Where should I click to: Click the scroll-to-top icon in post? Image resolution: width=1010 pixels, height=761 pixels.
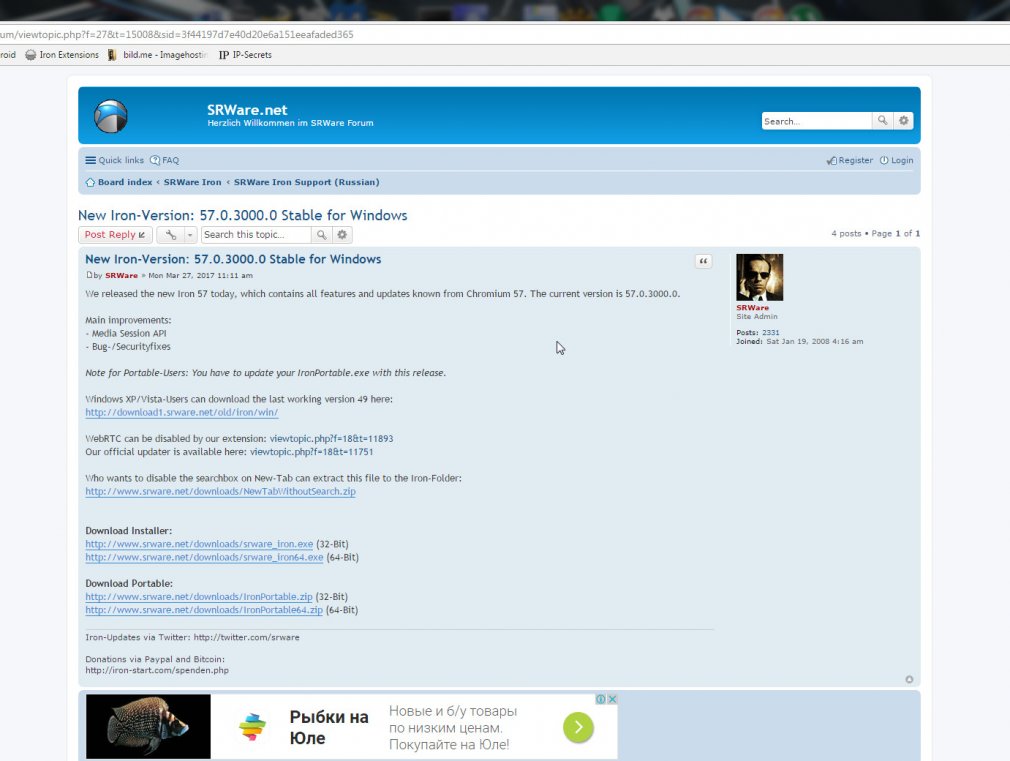tap(909, 679)
